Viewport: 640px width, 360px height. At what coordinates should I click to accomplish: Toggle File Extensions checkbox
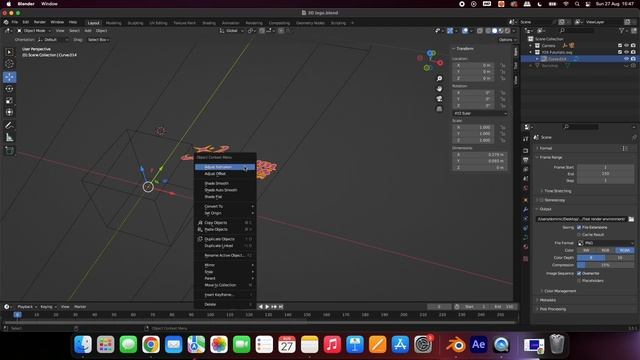(x=579, y=227)
